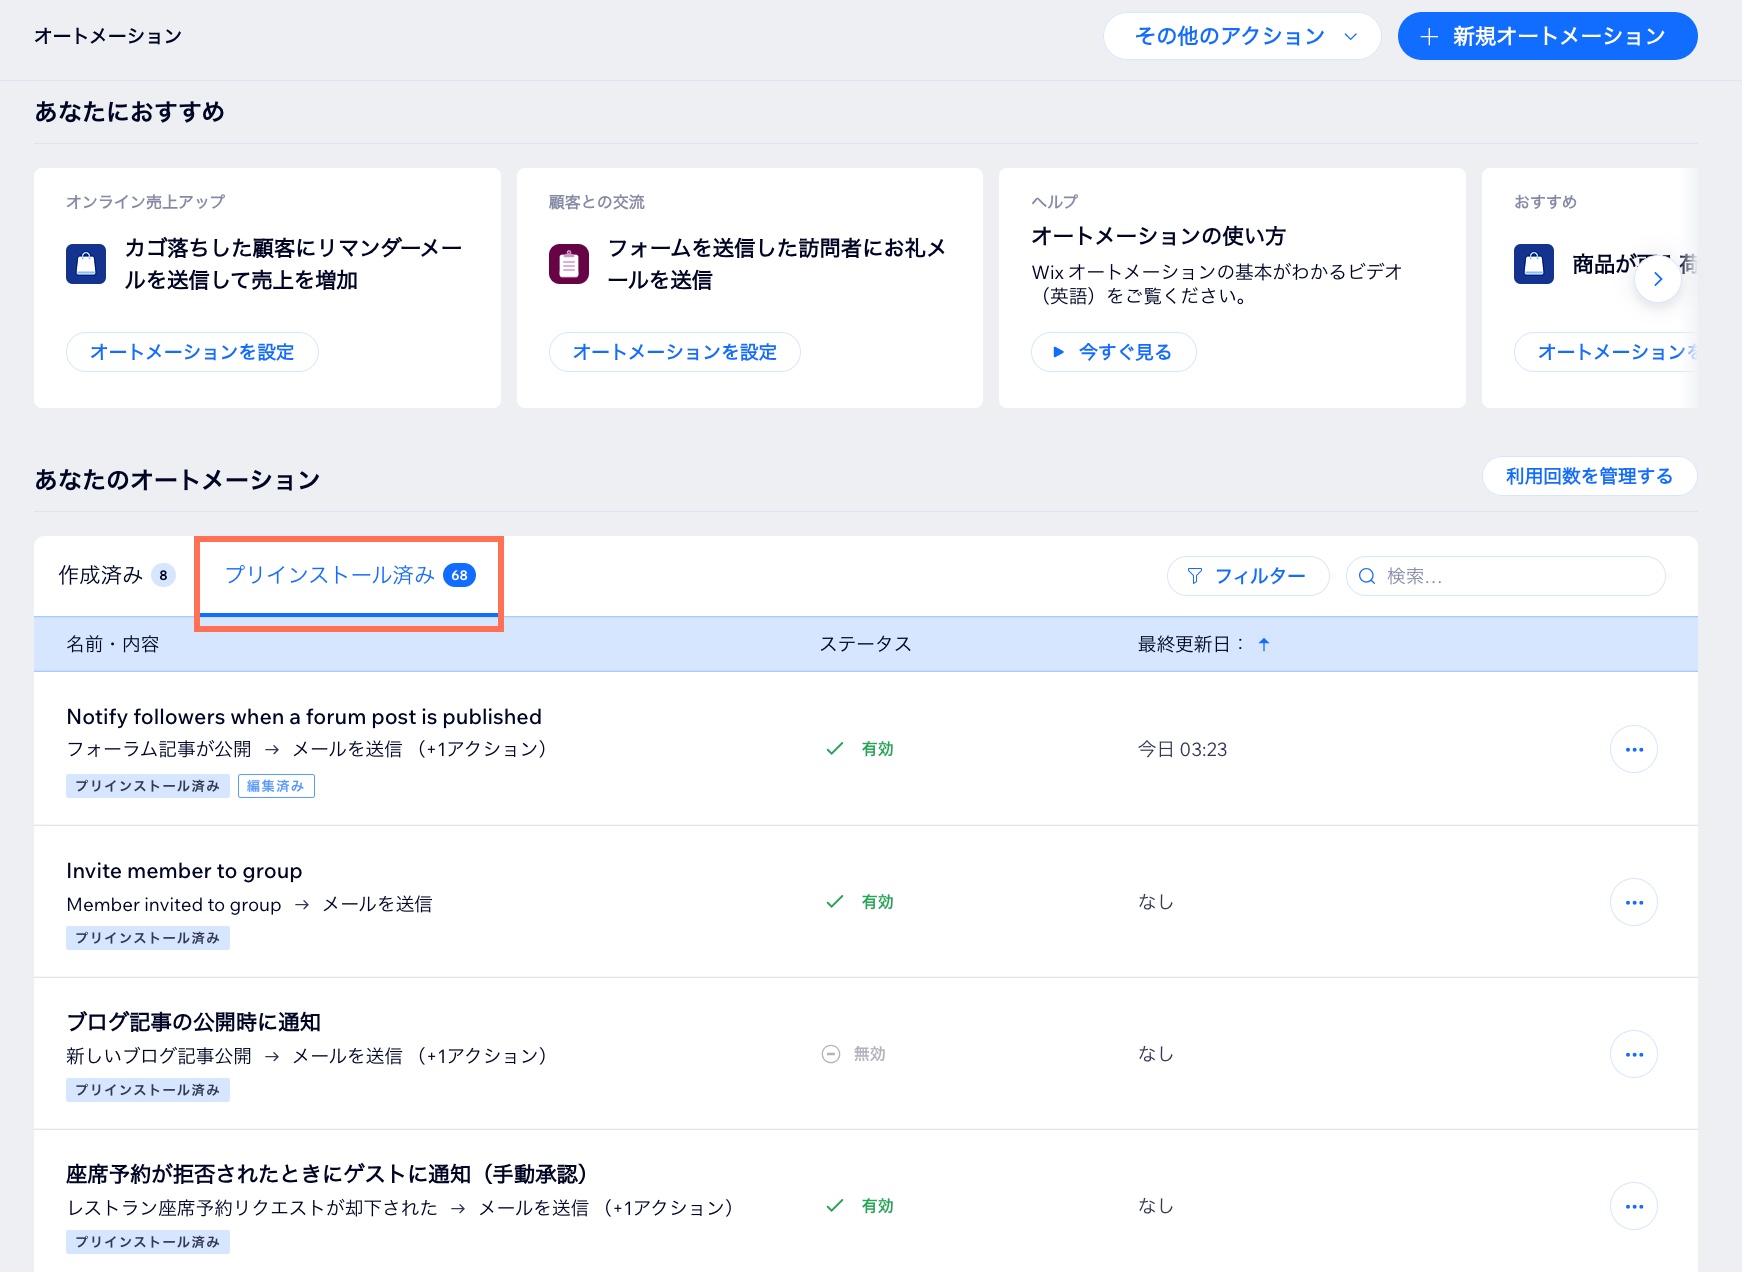Open more actions for Invite member row
Image resolution: width=1742 pixels, height=1272 pixels.
coord(1634,902)
